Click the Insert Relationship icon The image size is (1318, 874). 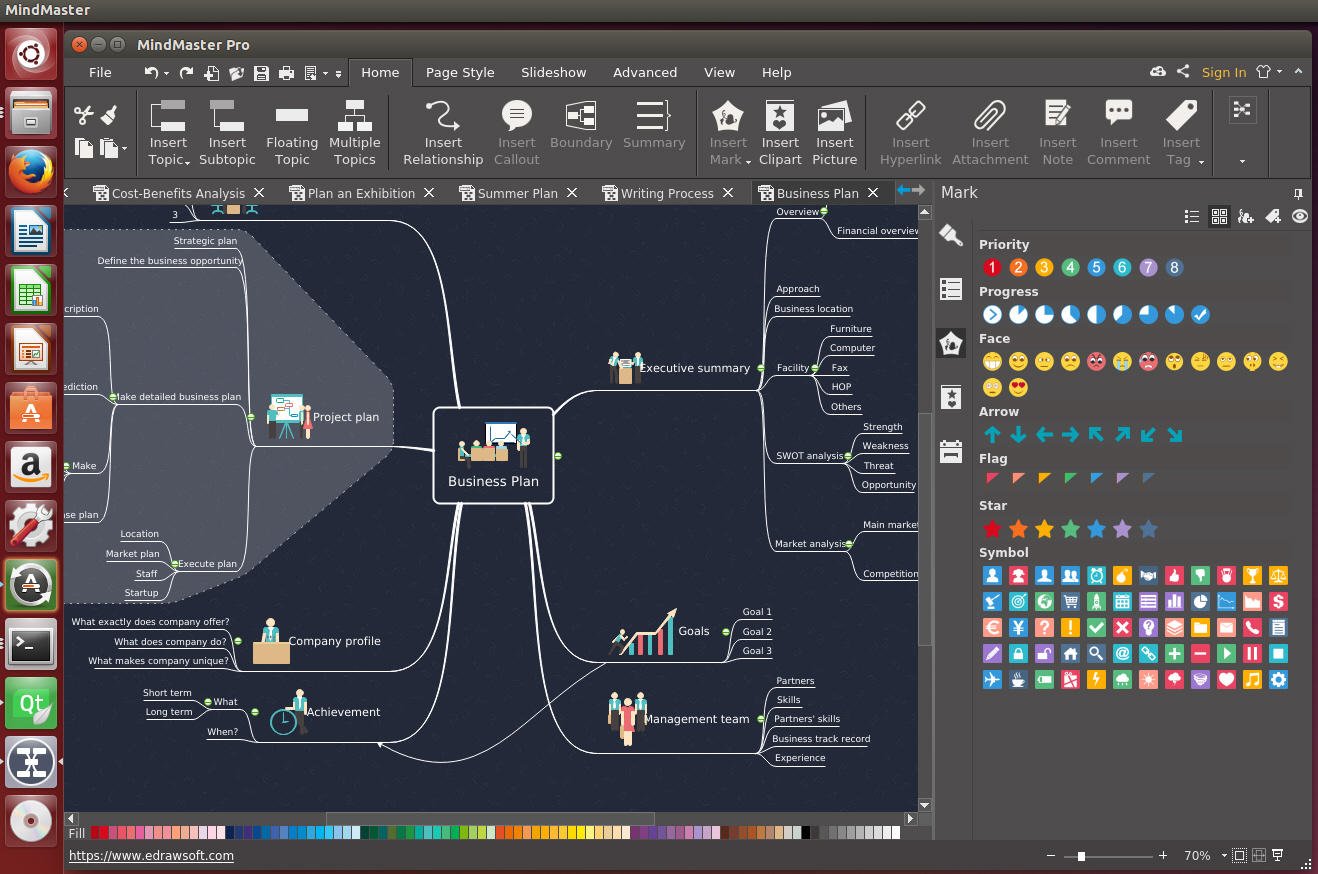point(442,116)
